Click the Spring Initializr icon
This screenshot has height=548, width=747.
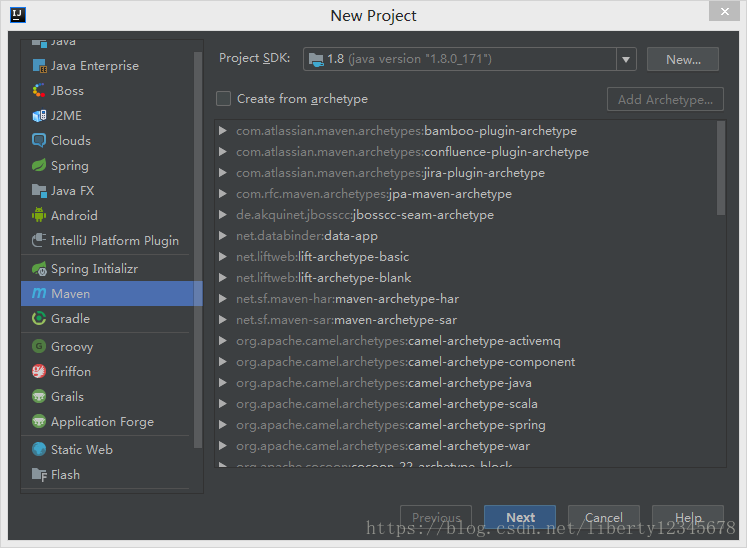[39, 269]
